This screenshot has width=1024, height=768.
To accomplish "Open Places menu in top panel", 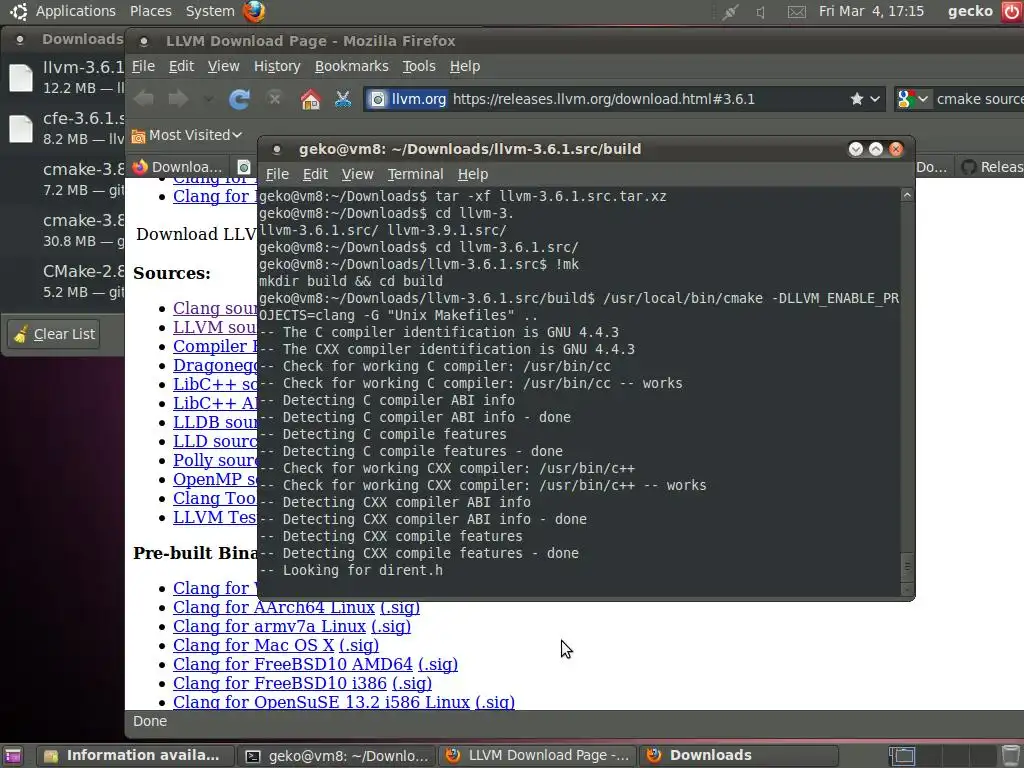I will (151, 11).
